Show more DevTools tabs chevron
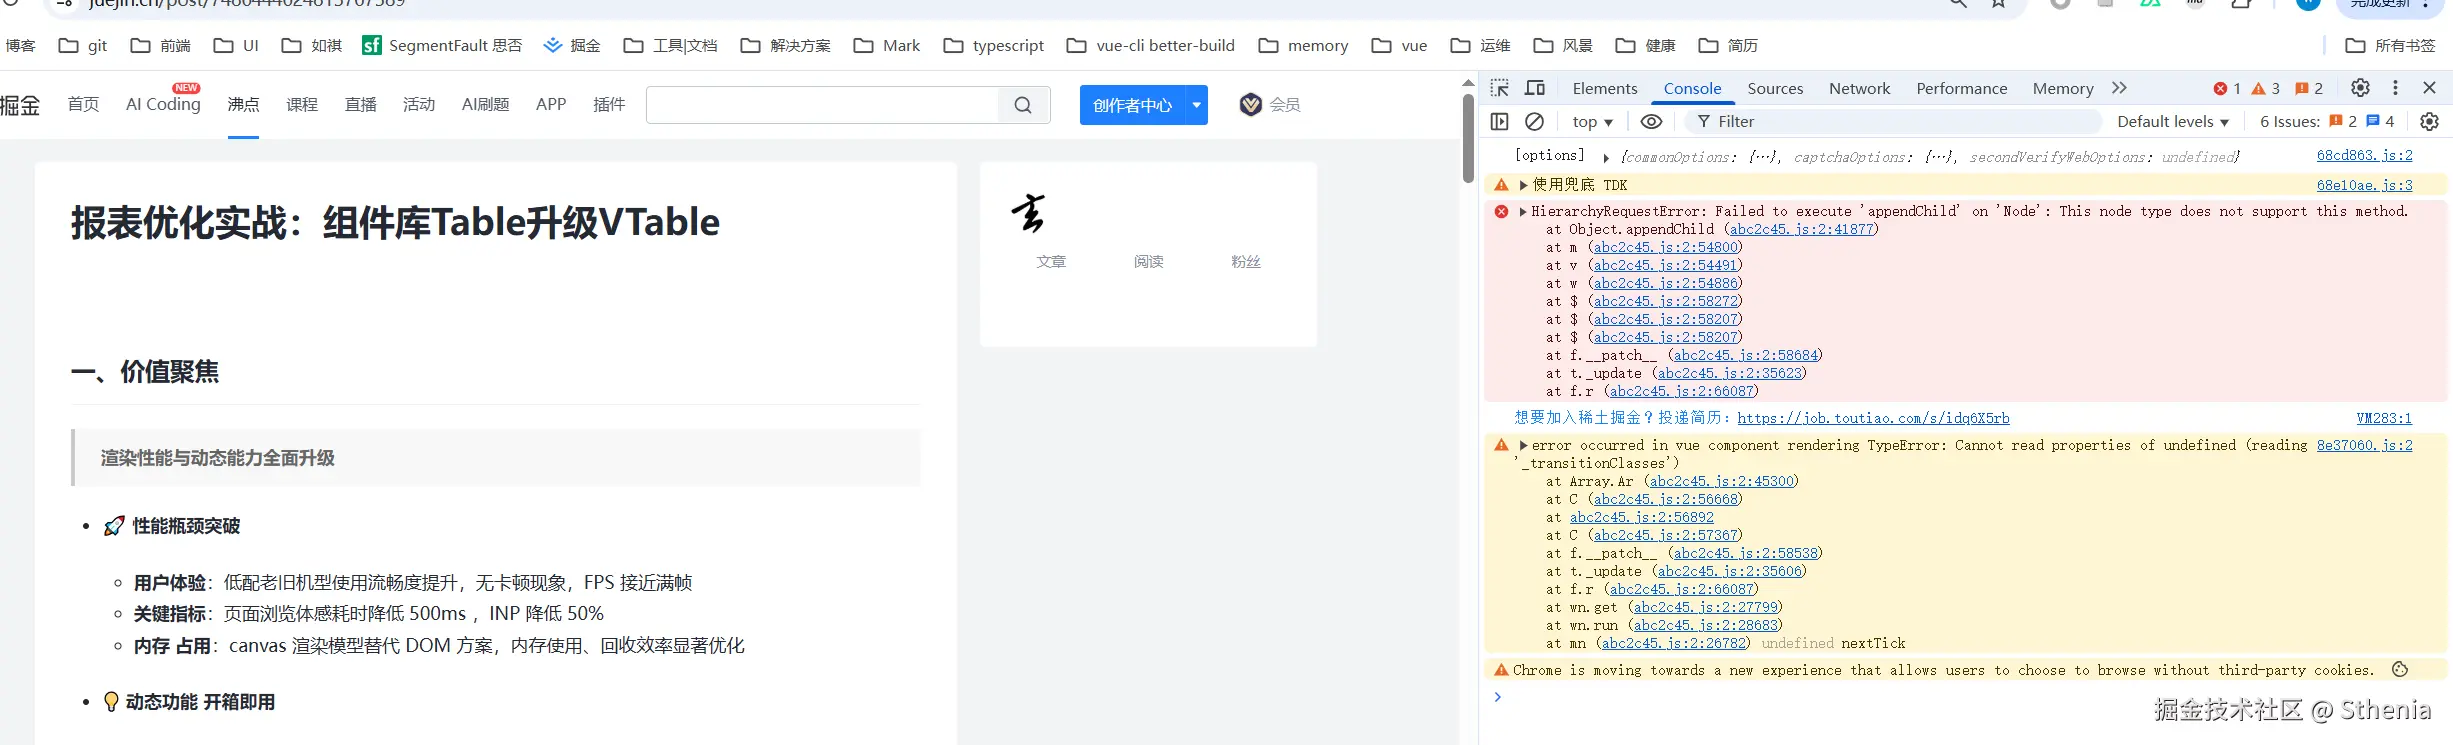The width and height of the screenshot is (2453, 745). 2119,88
